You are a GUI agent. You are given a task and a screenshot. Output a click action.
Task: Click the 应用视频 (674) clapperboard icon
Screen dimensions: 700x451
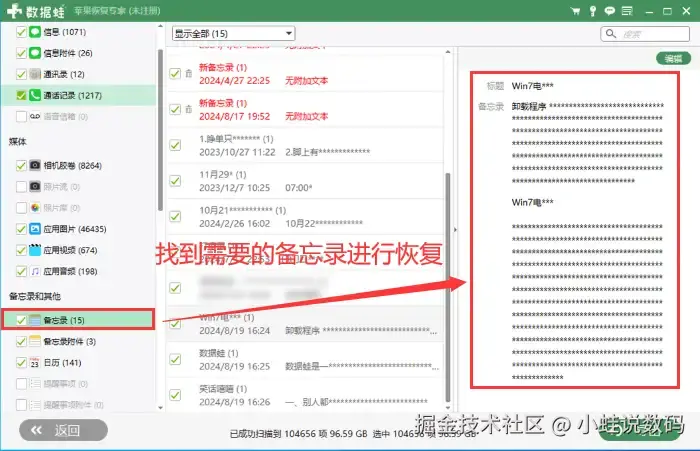[35, 250]
